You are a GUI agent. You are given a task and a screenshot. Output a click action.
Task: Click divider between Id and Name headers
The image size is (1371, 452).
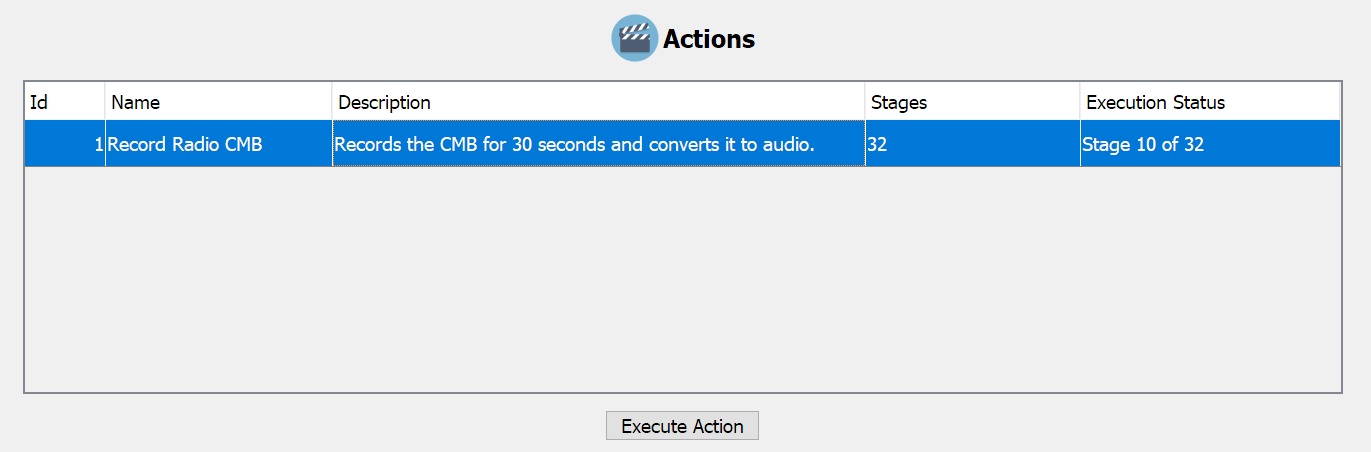pos(104,102)
